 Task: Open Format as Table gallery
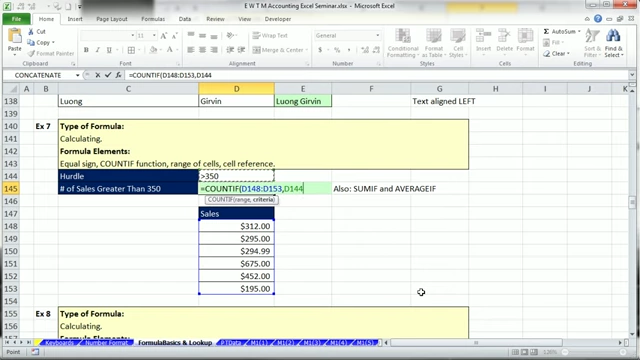[x=433, y=43]
